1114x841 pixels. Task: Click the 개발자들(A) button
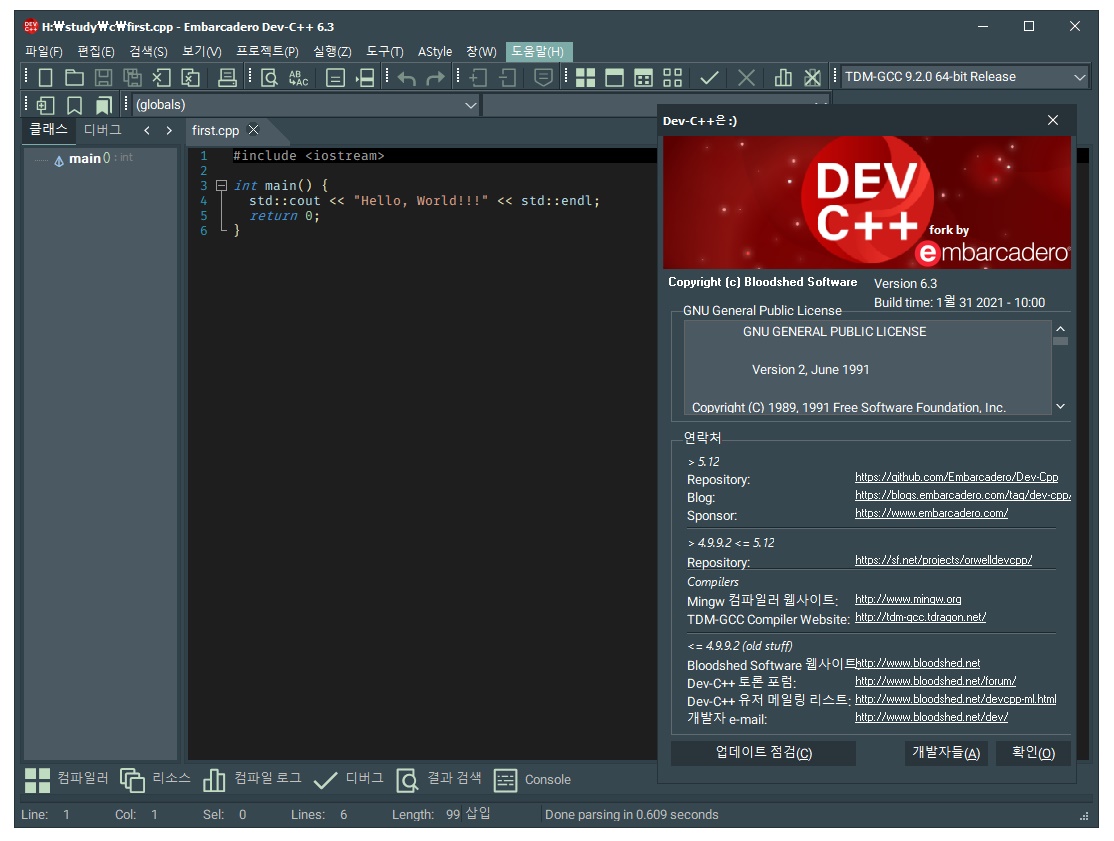pos(946,753)
